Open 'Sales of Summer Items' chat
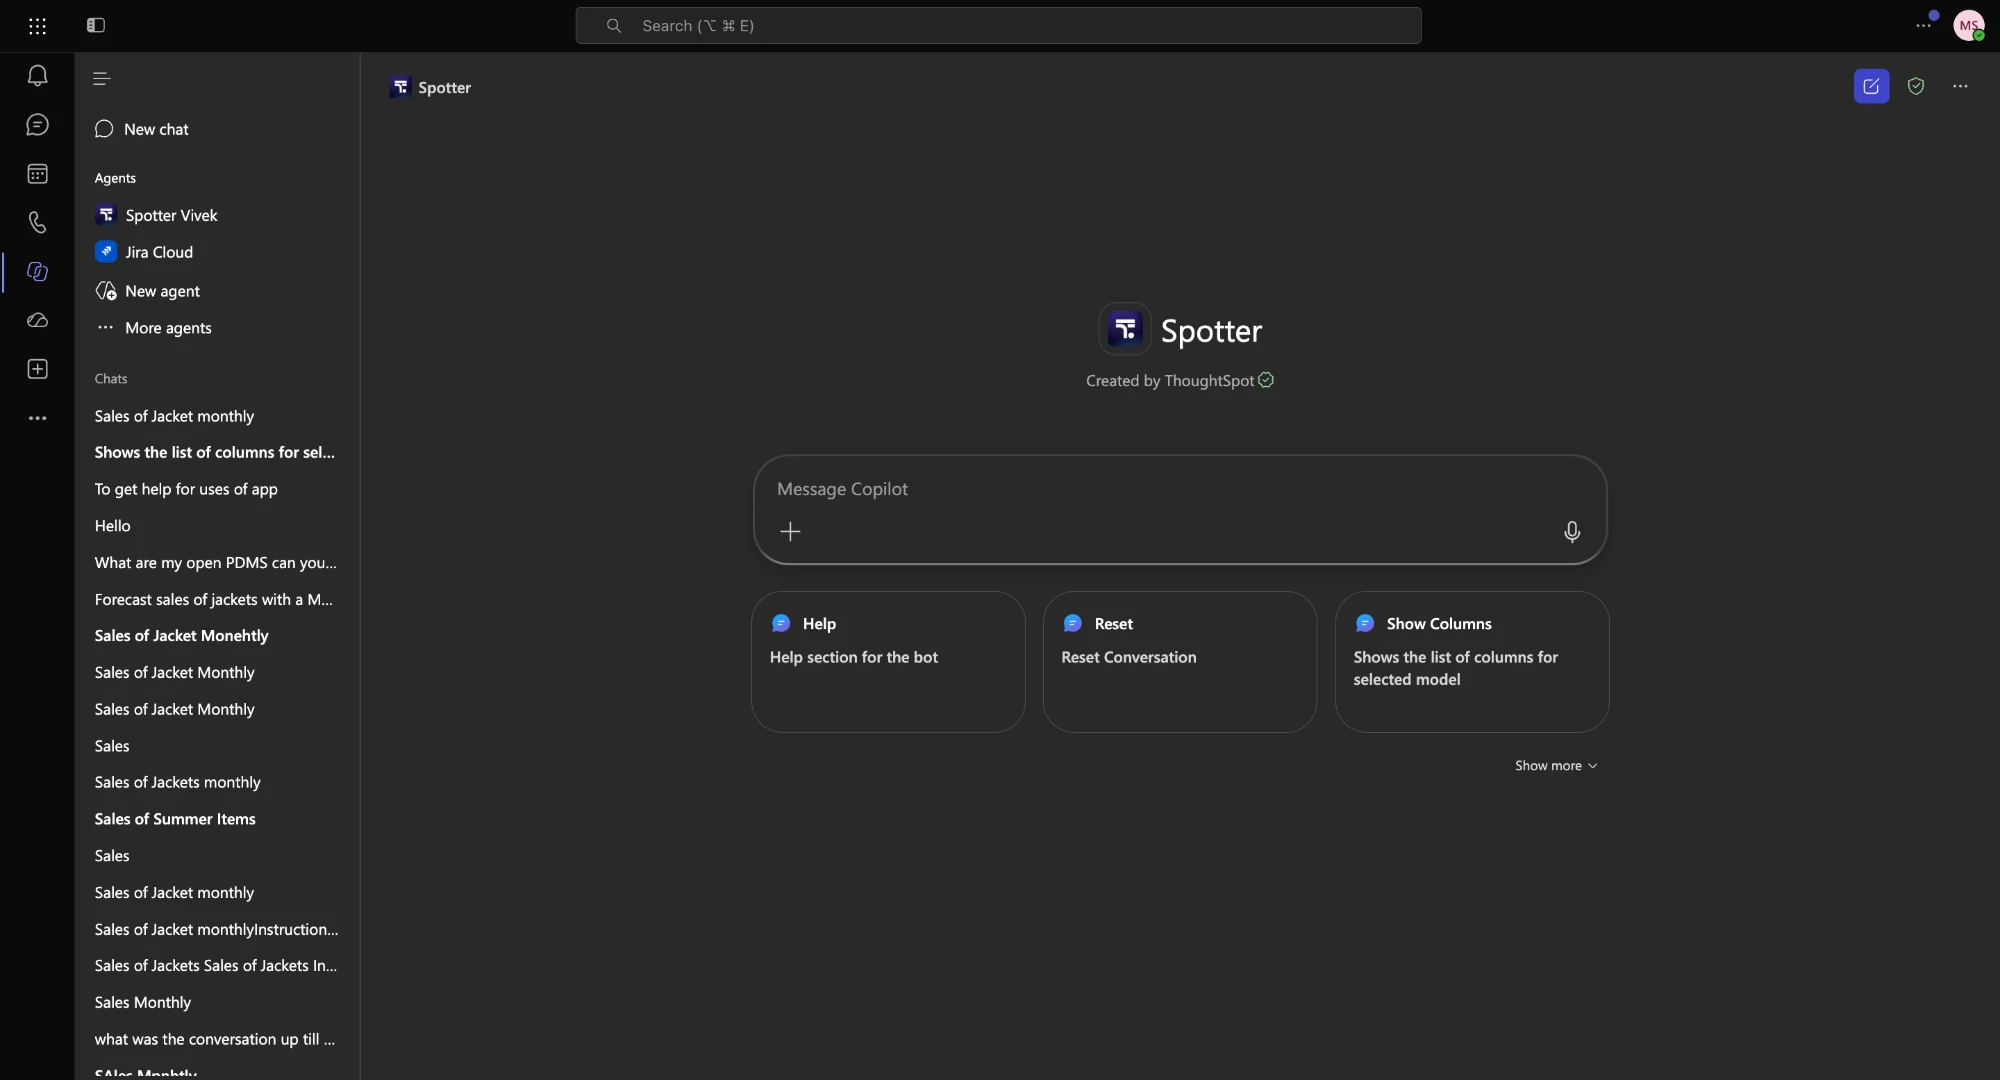2000x1080 pixels. (x=175, y=819)
